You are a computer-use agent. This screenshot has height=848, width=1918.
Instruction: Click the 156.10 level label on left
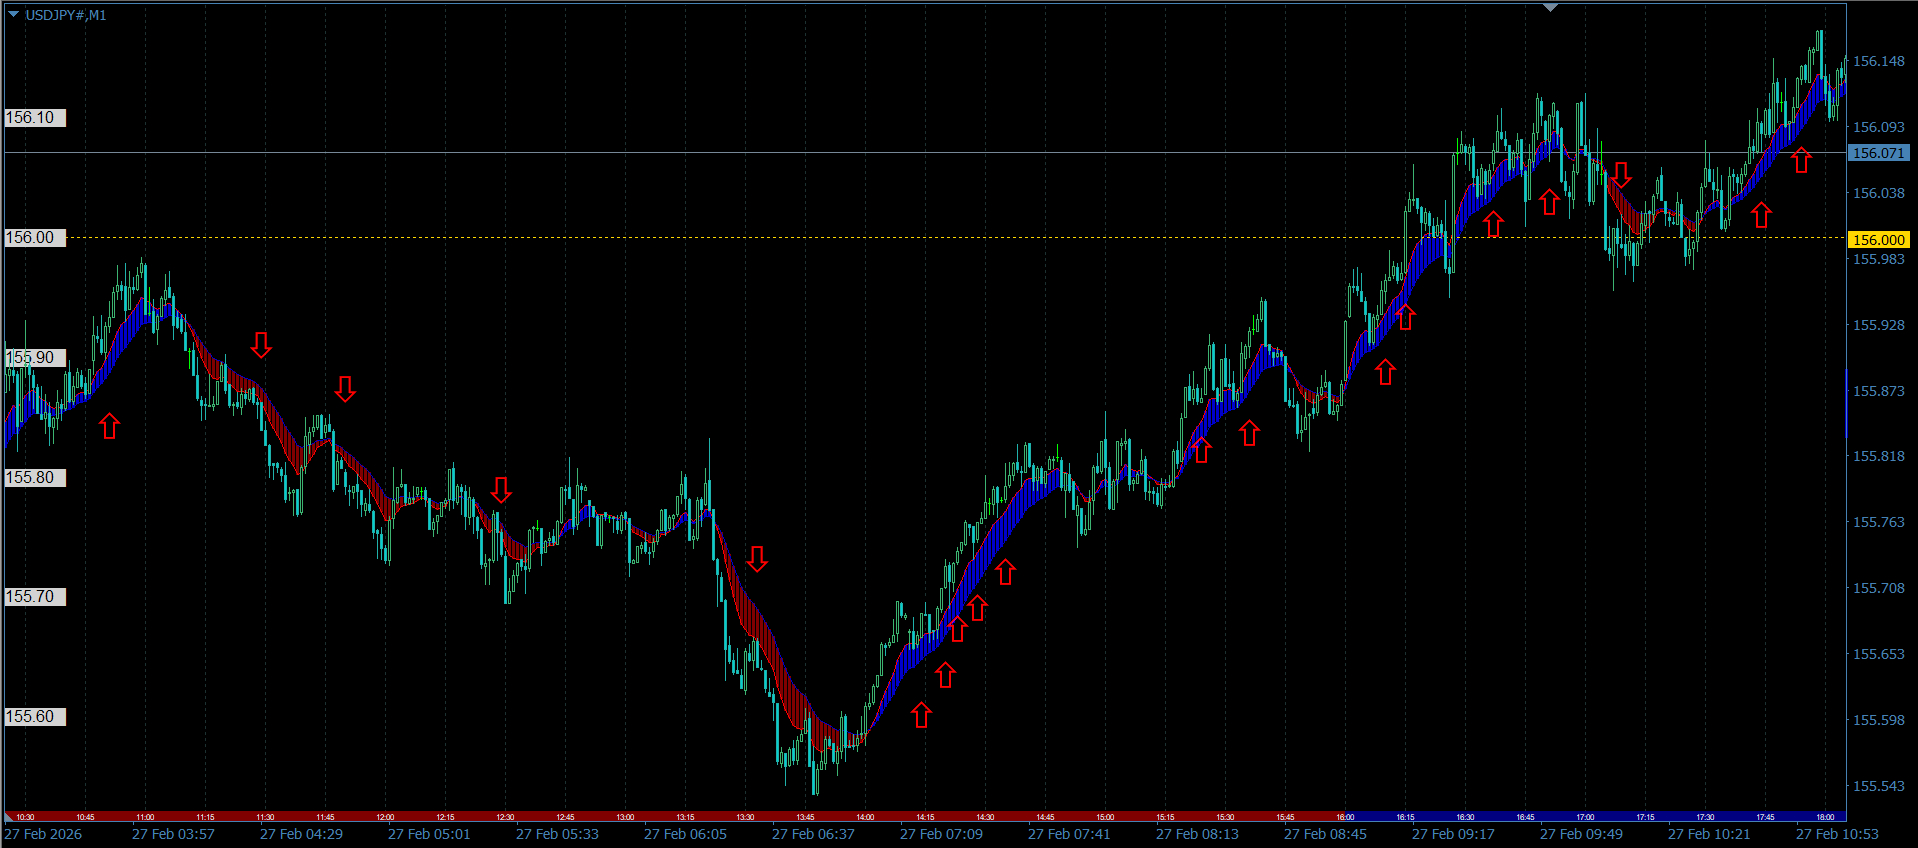[35, 118]
